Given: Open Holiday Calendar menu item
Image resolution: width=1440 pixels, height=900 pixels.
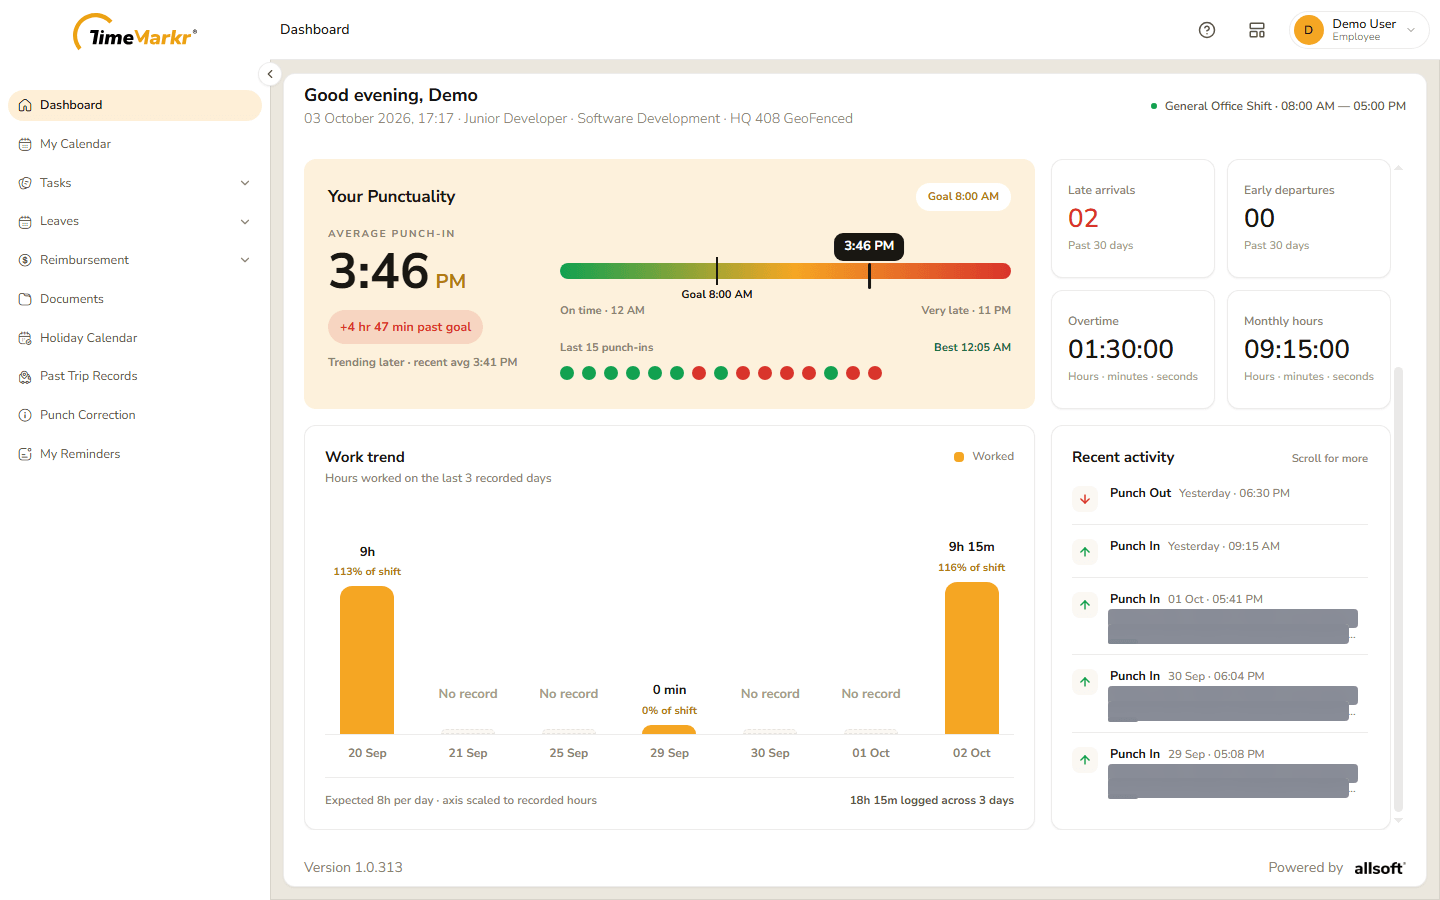Looking at the screenshot, I should pyautogui.click(x=135, y=338).
